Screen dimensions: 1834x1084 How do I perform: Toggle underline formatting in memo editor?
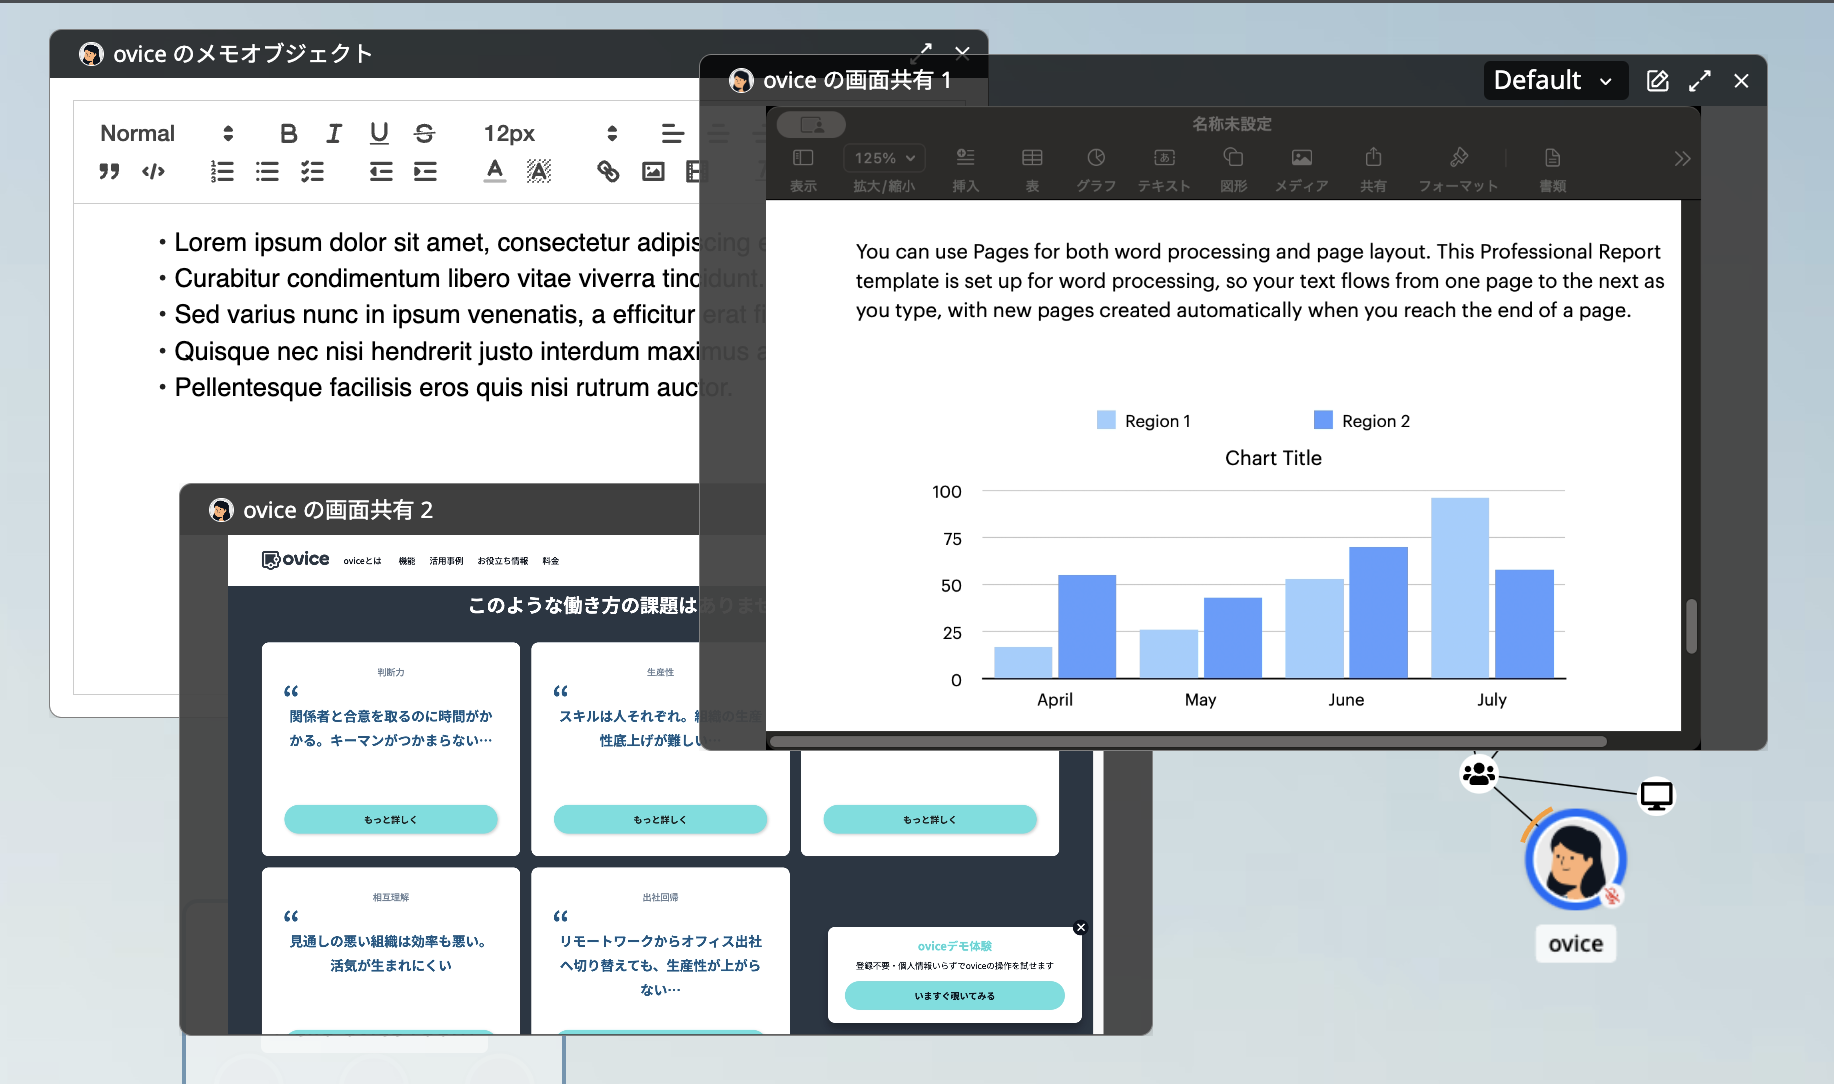point(379,133)
